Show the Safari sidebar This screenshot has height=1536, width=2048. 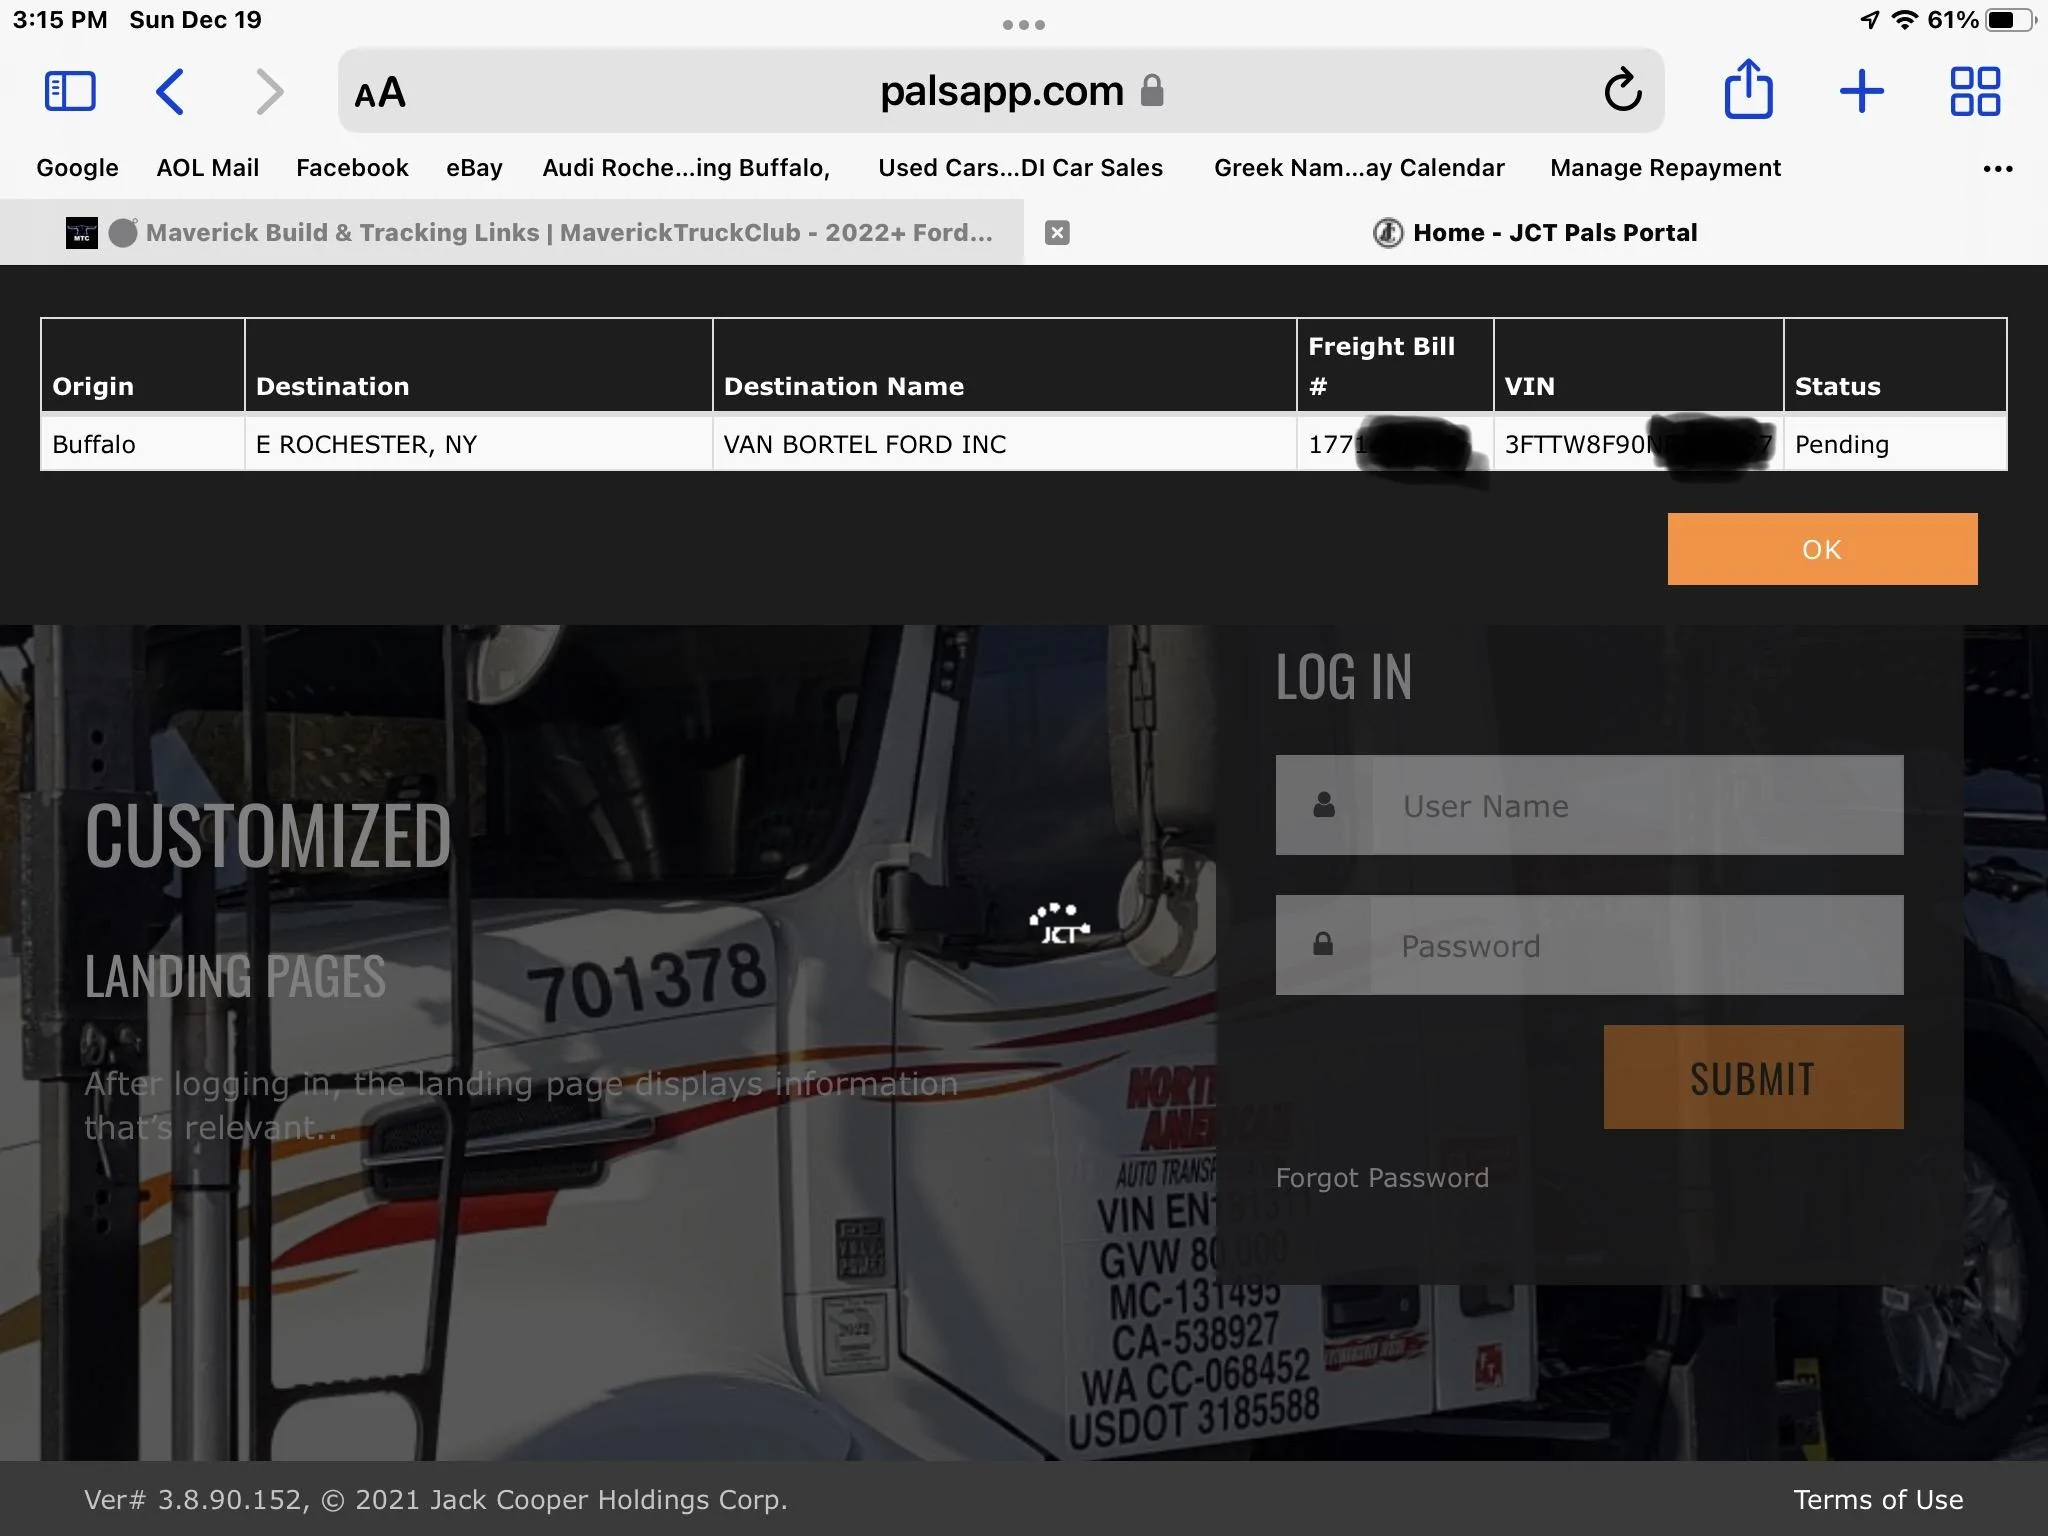pos(70,92)
